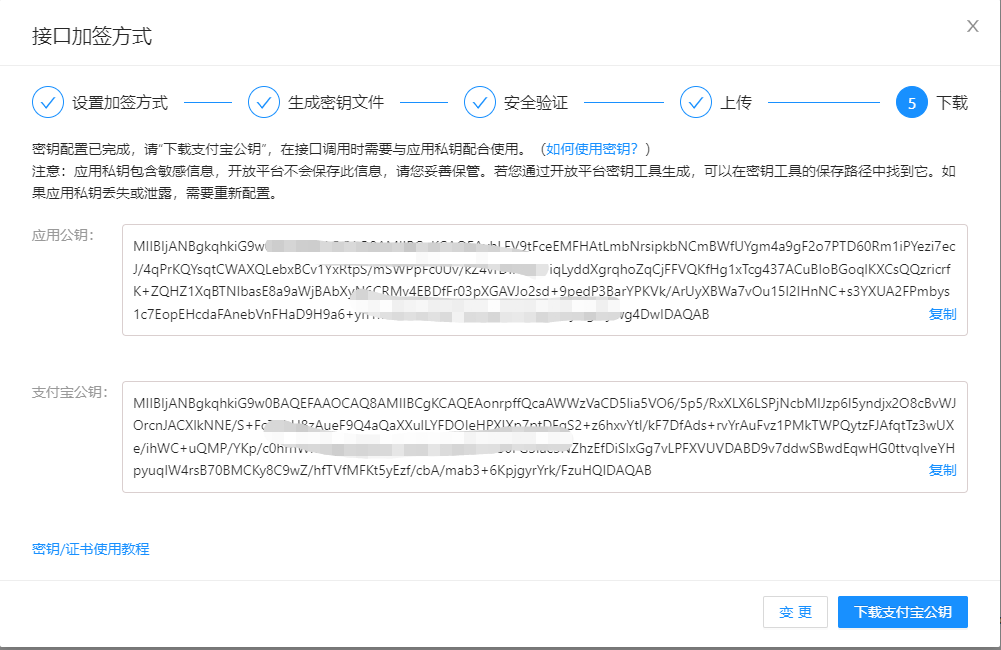
Task: Open the 如何使用密钥? help link
Action: (x=592, y=149)
